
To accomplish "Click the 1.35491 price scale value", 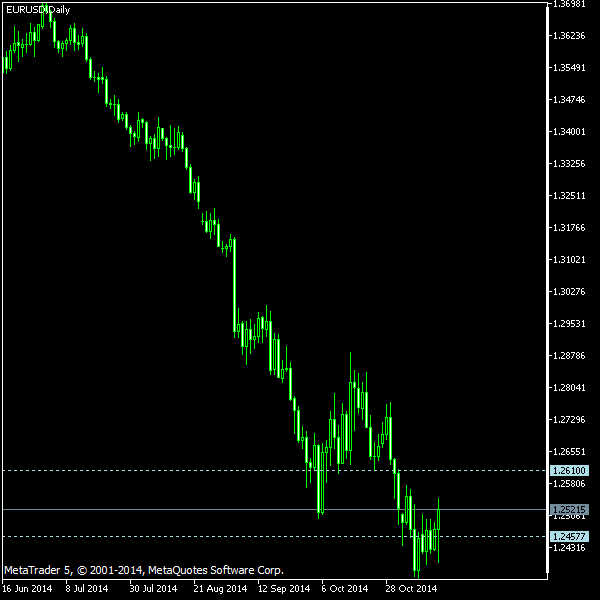I will 569,68.
